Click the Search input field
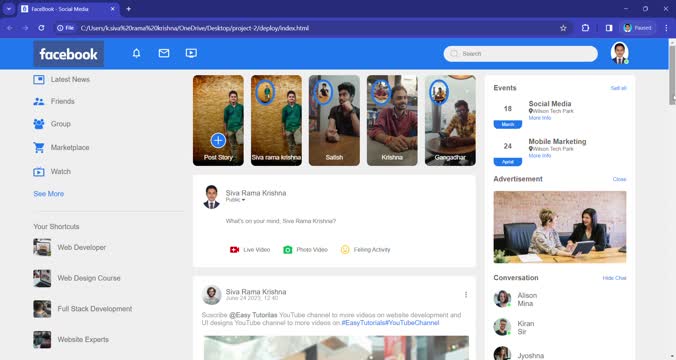 coord(520,53)
